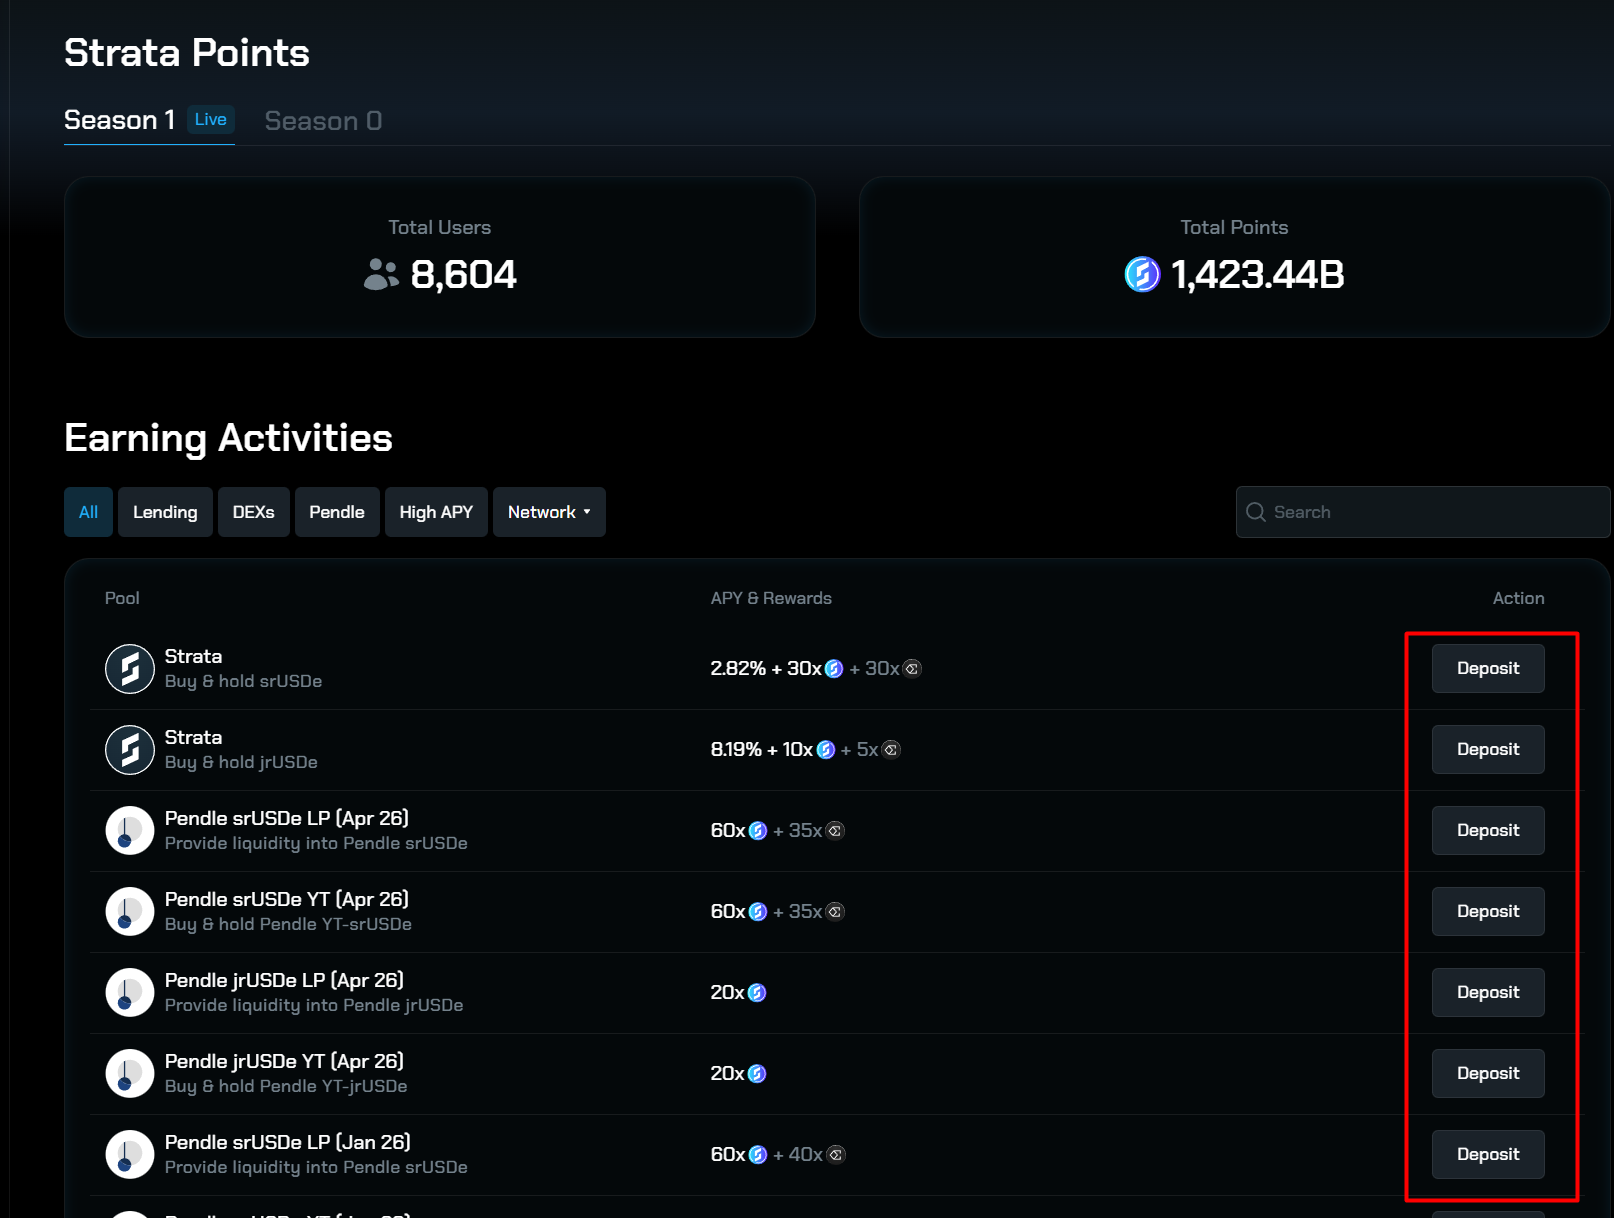Filter activities by DEXs
Image resolution: width=1614 pixels, height=1218 pixels.
pyautogui.click(x=253, y=512)
